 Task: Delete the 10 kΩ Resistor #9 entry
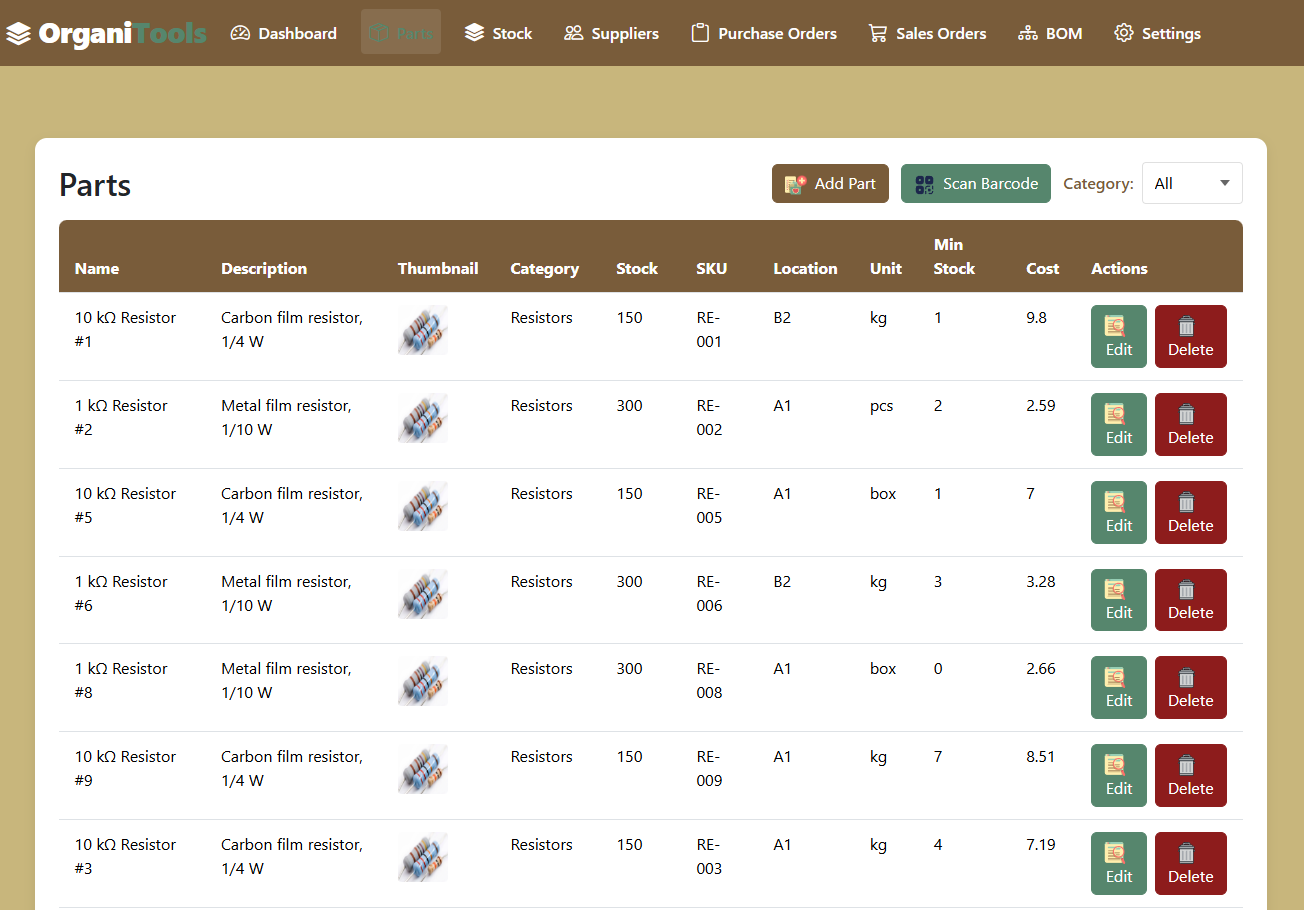point(1190,776)
